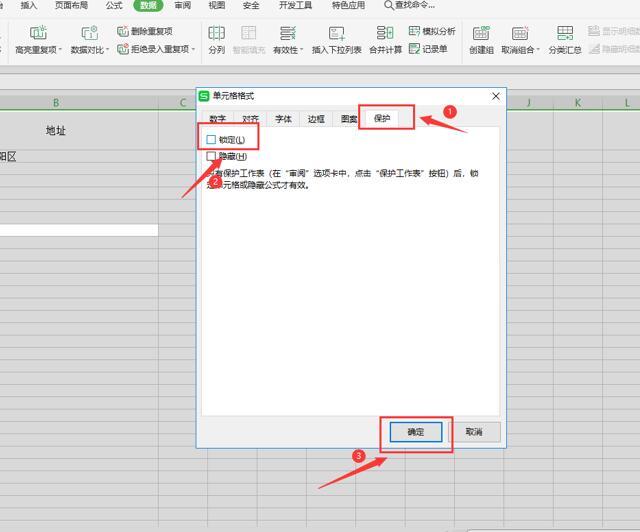The height and width of the screenshot is (532, 640).
Task: Click the Record Form (记录单) icon
Action: 415,49
